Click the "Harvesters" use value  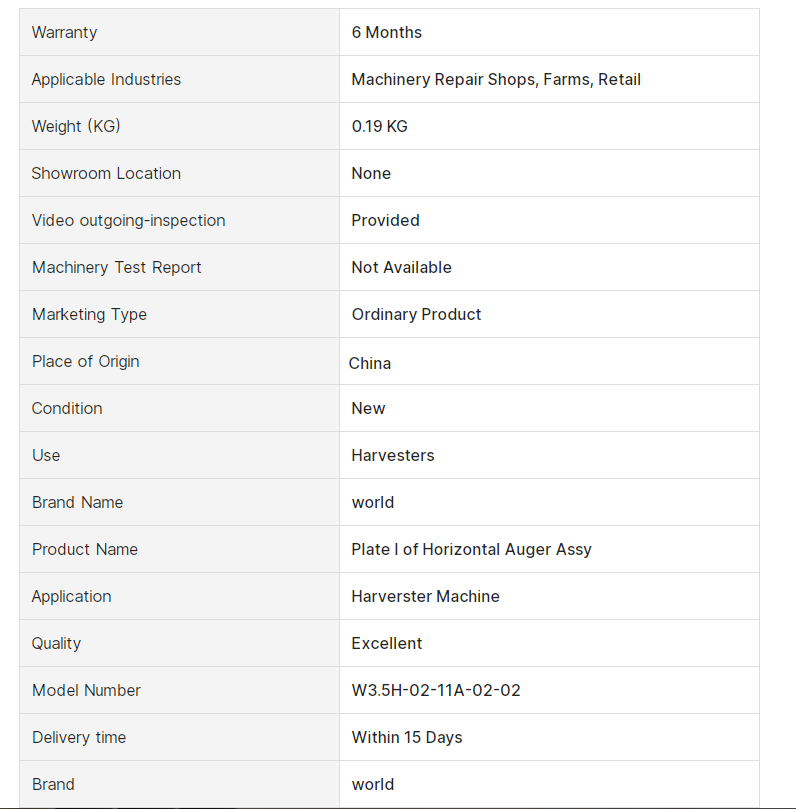click(393, 455)
